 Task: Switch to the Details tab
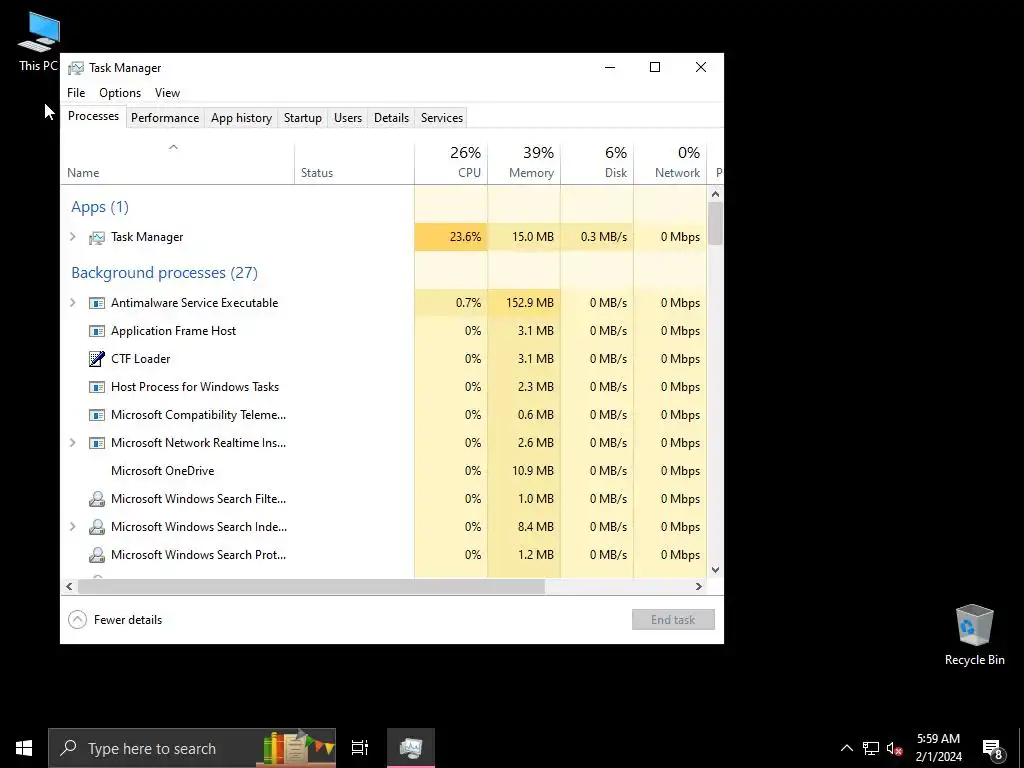click(x=391, y=118)
